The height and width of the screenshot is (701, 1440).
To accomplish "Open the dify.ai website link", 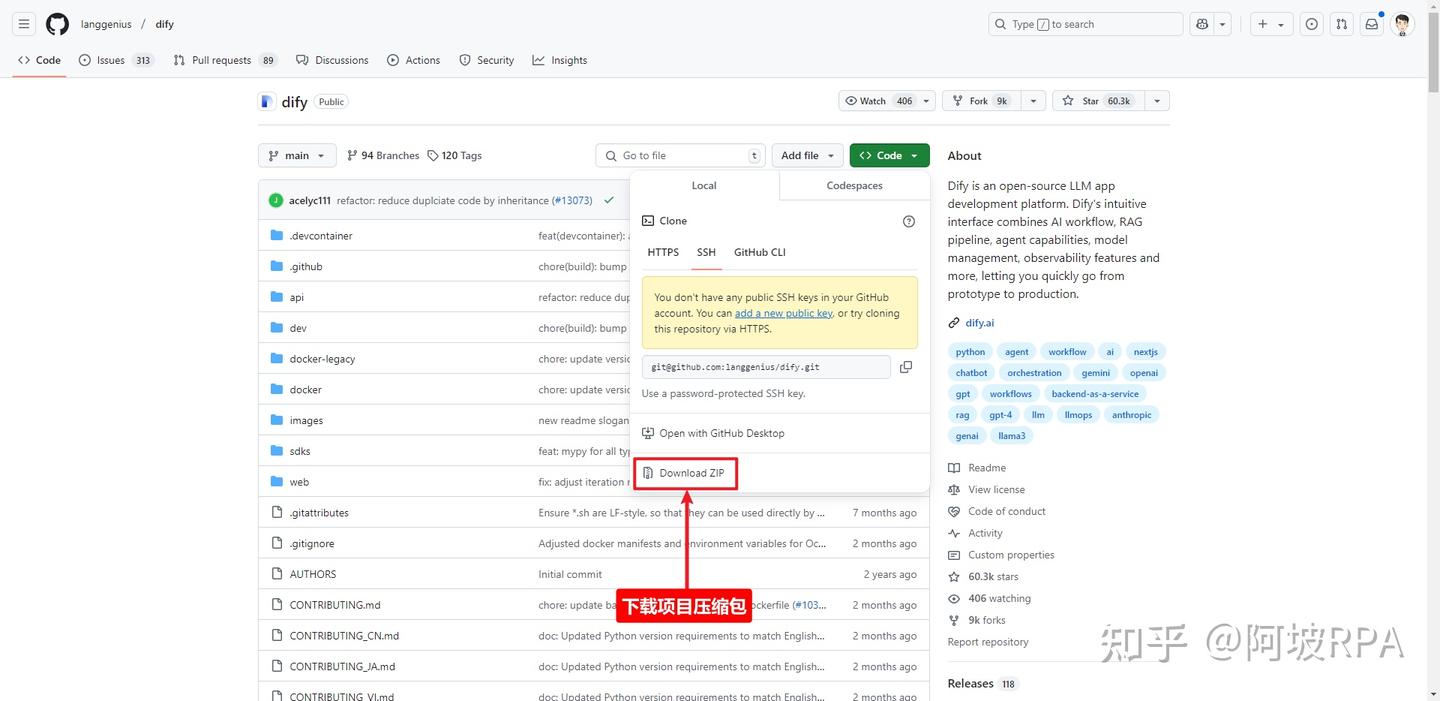I will (979, 323).
